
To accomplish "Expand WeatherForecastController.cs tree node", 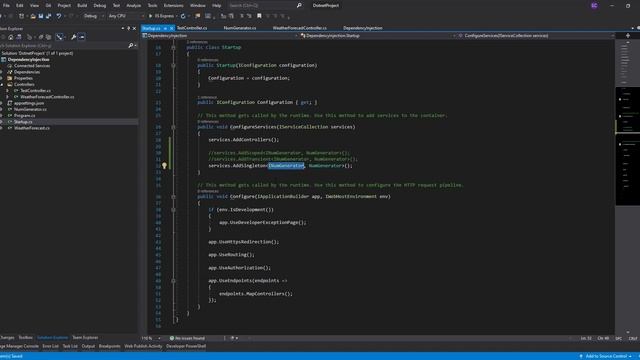I will coord(7,97).
